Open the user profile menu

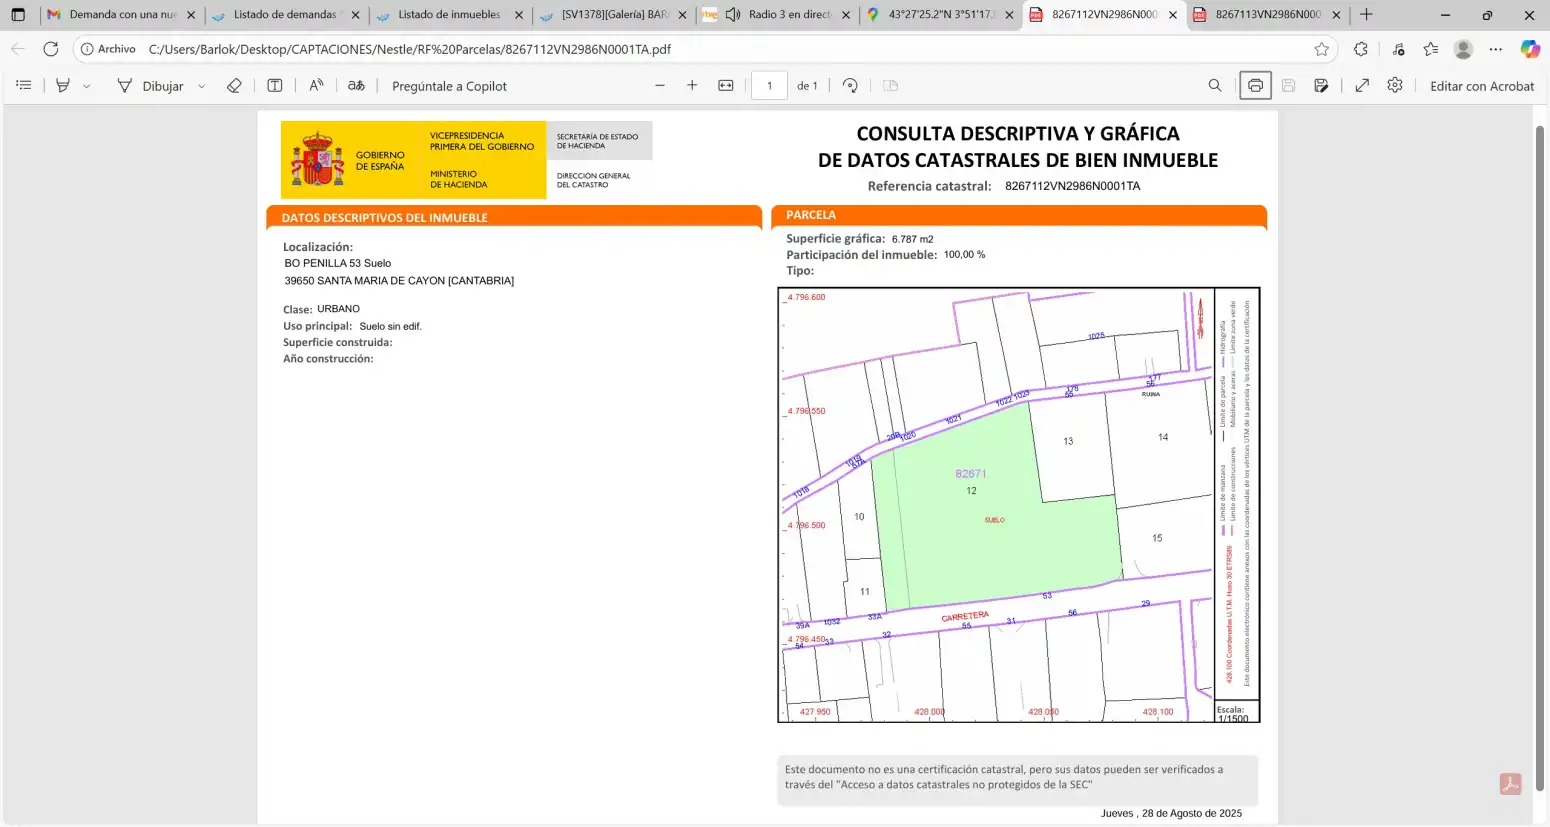(1464, 49)
